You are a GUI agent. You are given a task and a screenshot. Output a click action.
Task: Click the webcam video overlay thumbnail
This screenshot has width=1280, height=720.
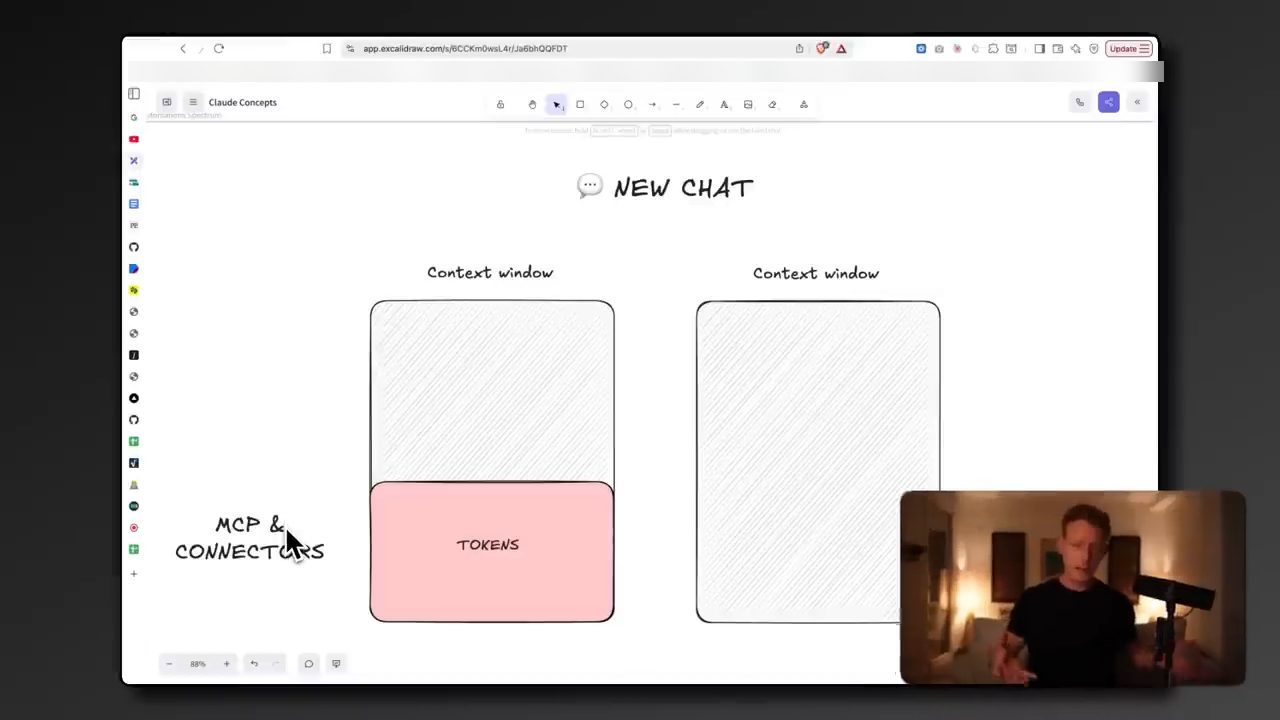[x=1073, y=588]
